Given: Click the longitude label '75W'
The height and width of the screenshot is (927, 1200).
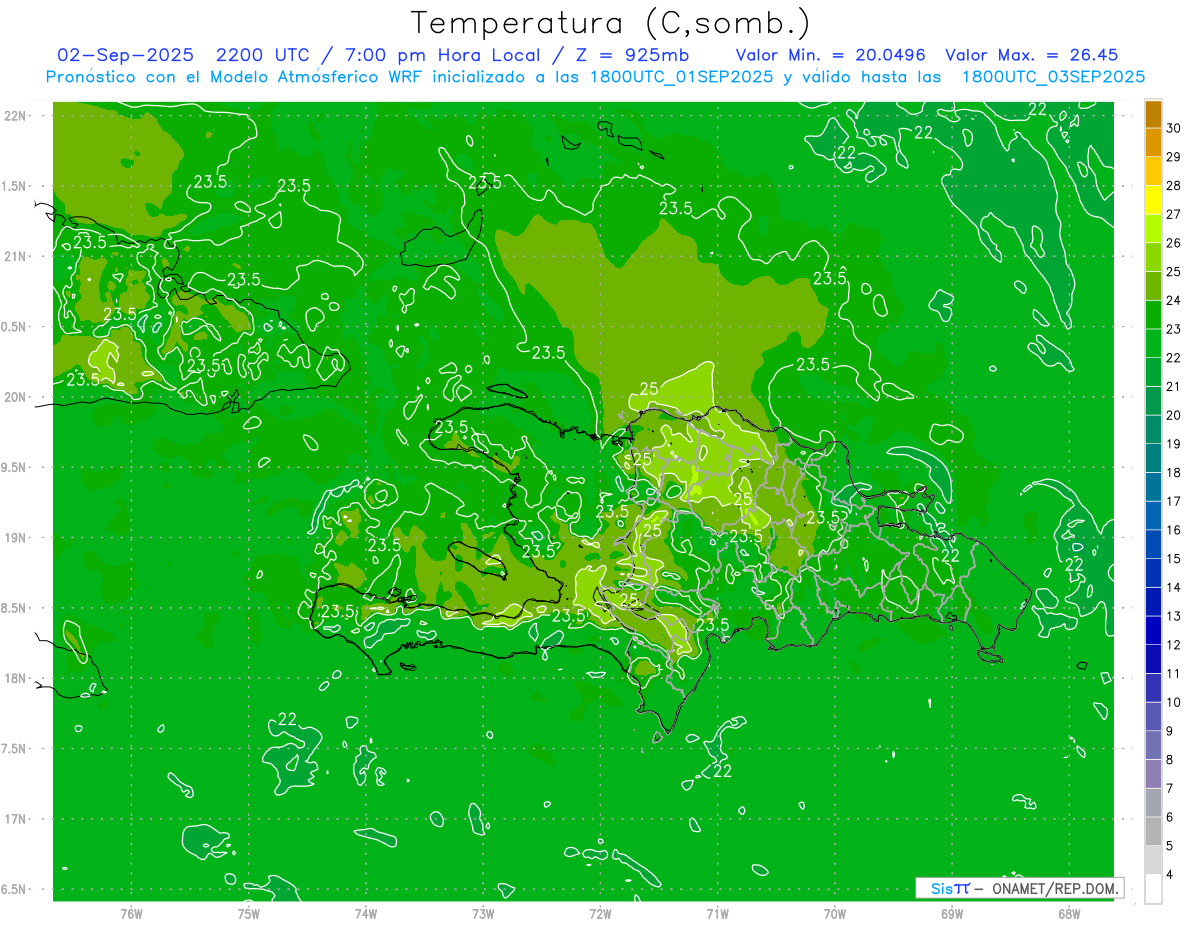Looking at the screenshot, I should pyautogui.click(x=249, y=914).
